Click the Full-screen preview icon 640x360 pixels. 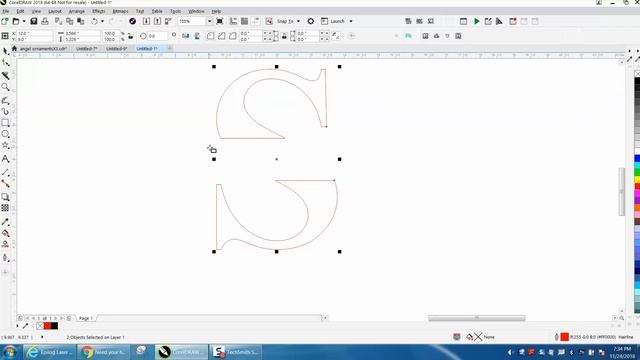220,21
